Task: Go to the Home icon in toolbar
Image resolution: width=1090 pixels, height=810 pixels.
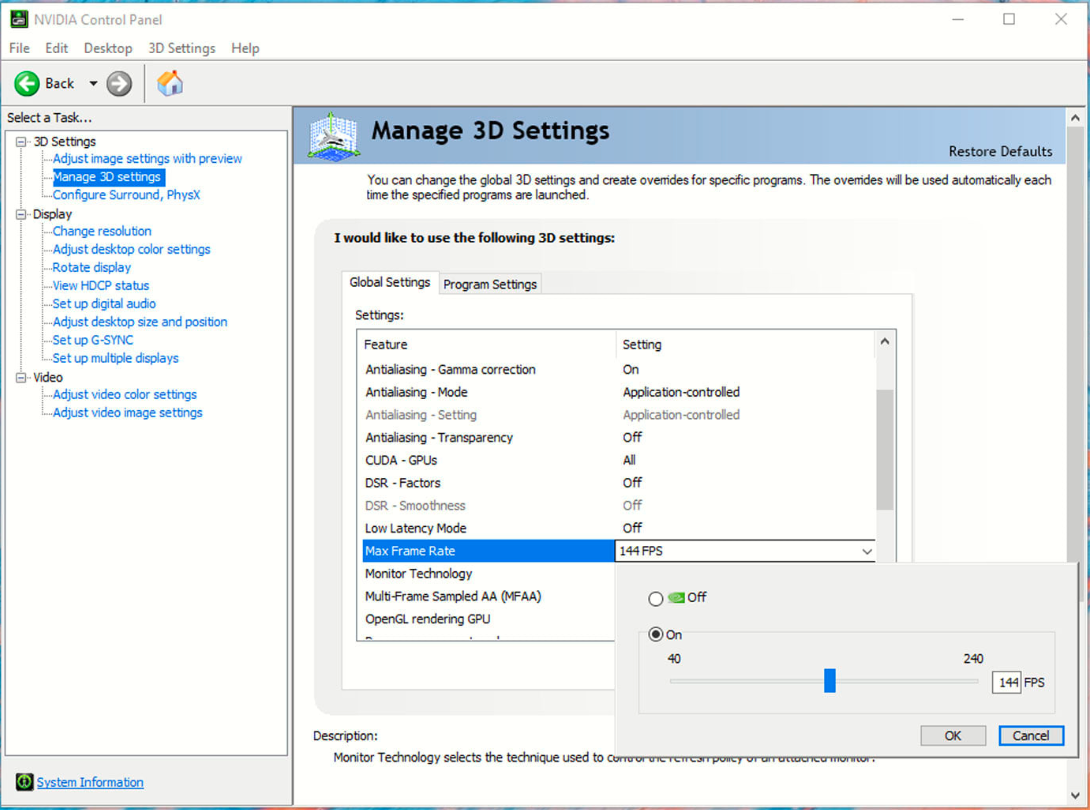Action: [x=170, y=83]
